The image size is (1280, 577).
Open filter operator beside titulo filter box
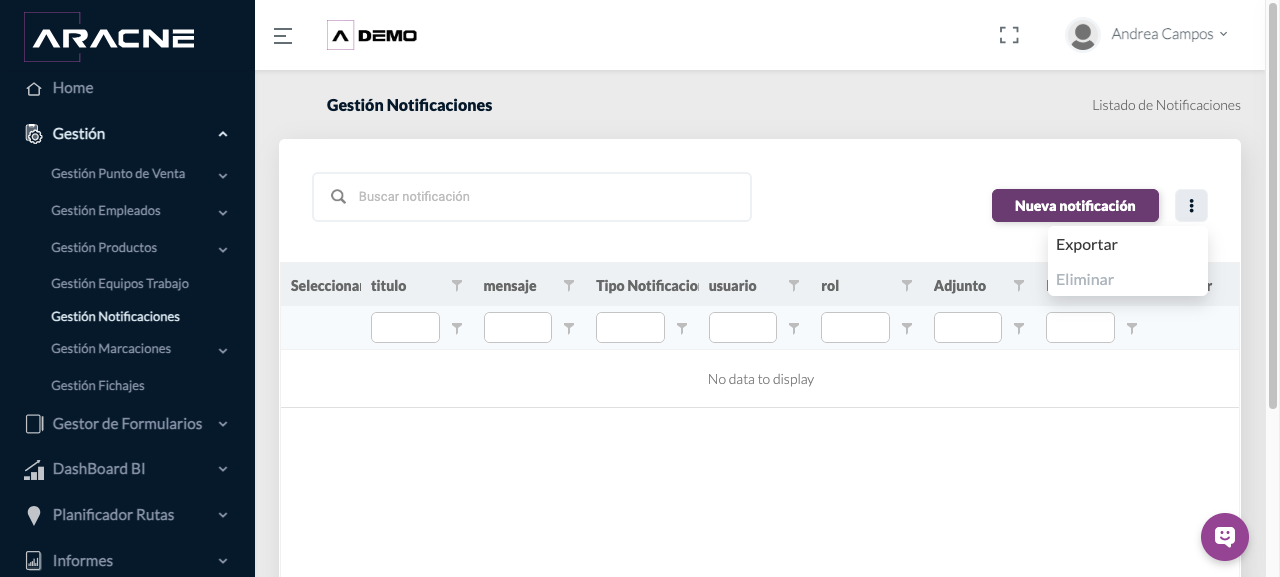pos(457,328)
